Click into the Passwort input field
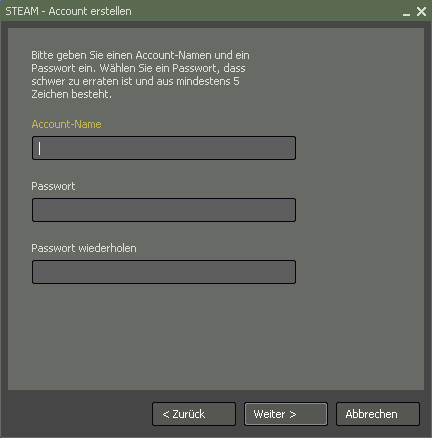432x438 pixels. [x=164, y=210]
